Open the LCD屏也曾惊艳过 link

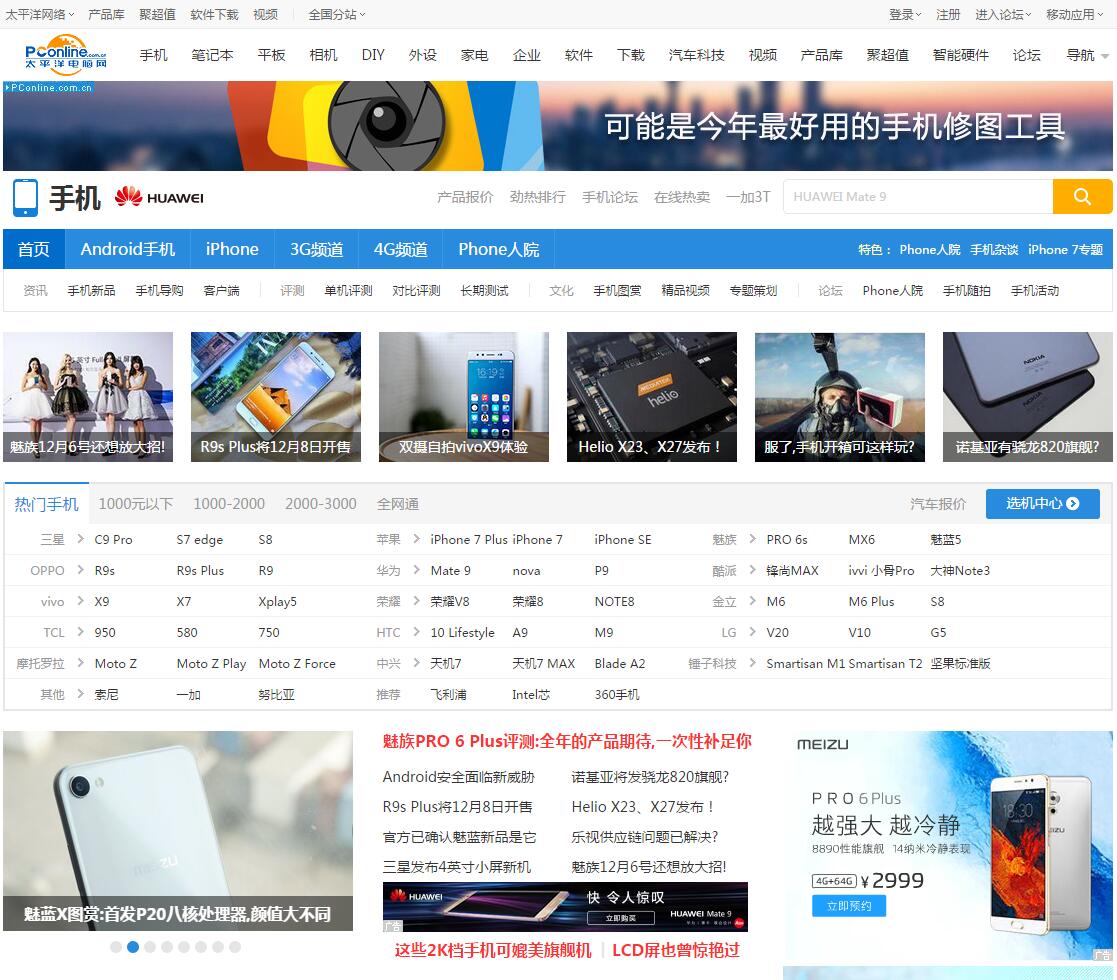point(676,950)
